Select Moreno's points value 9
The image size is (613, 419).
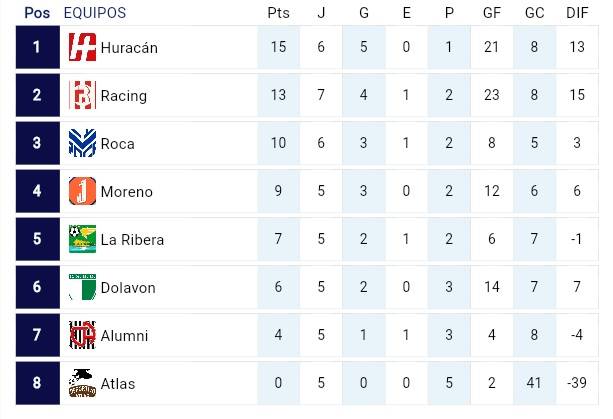277,192
